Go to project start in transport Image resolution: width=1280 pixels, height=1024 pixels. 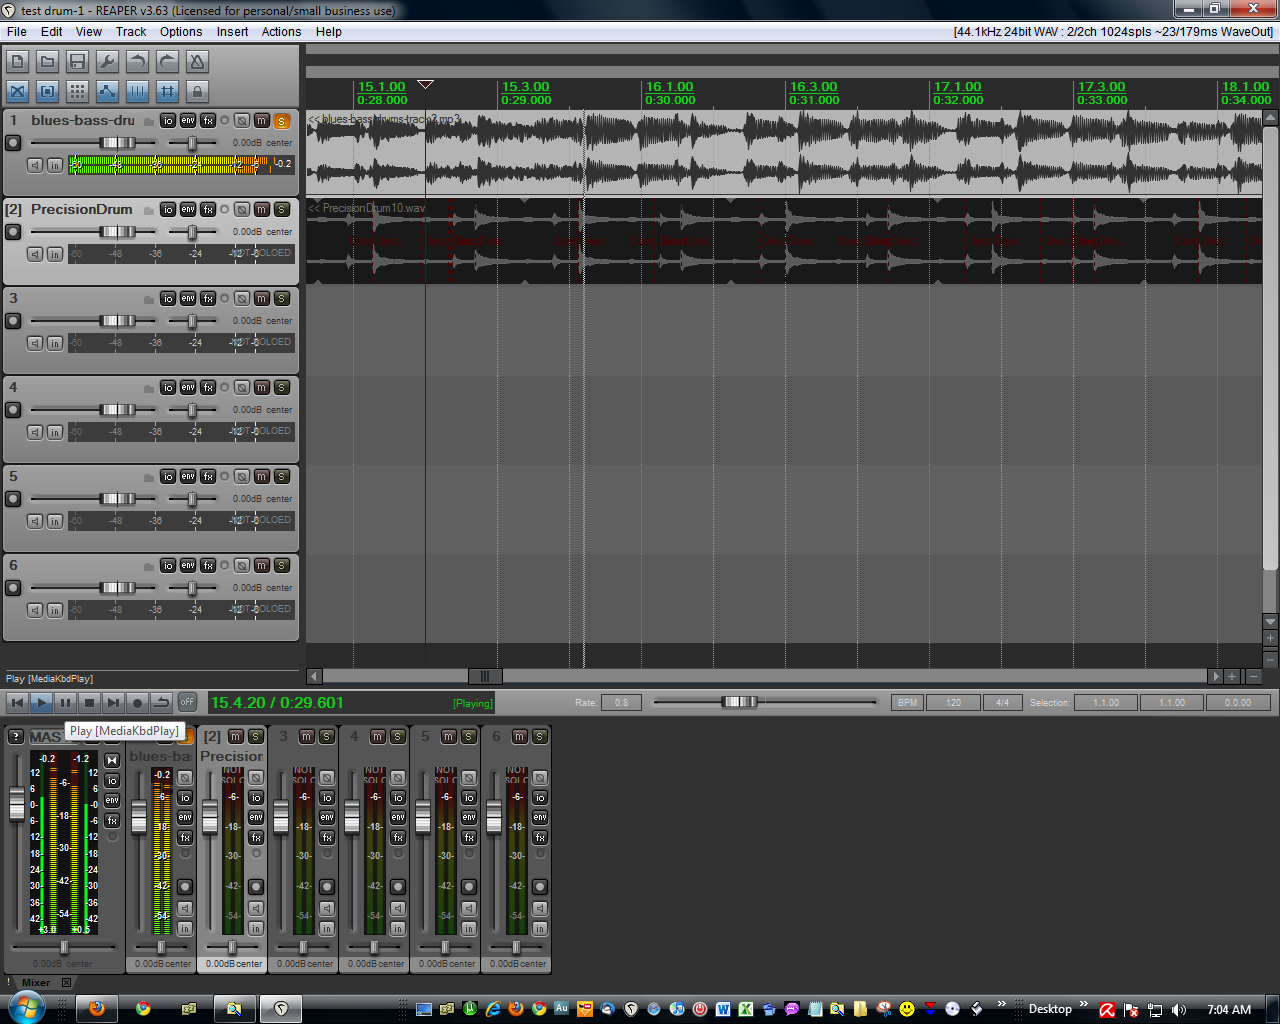pos(17,702)
